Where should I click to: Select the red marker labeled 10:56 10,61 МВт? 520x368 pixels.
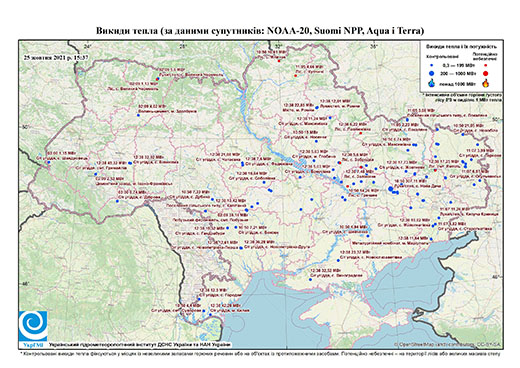(279, 61)
